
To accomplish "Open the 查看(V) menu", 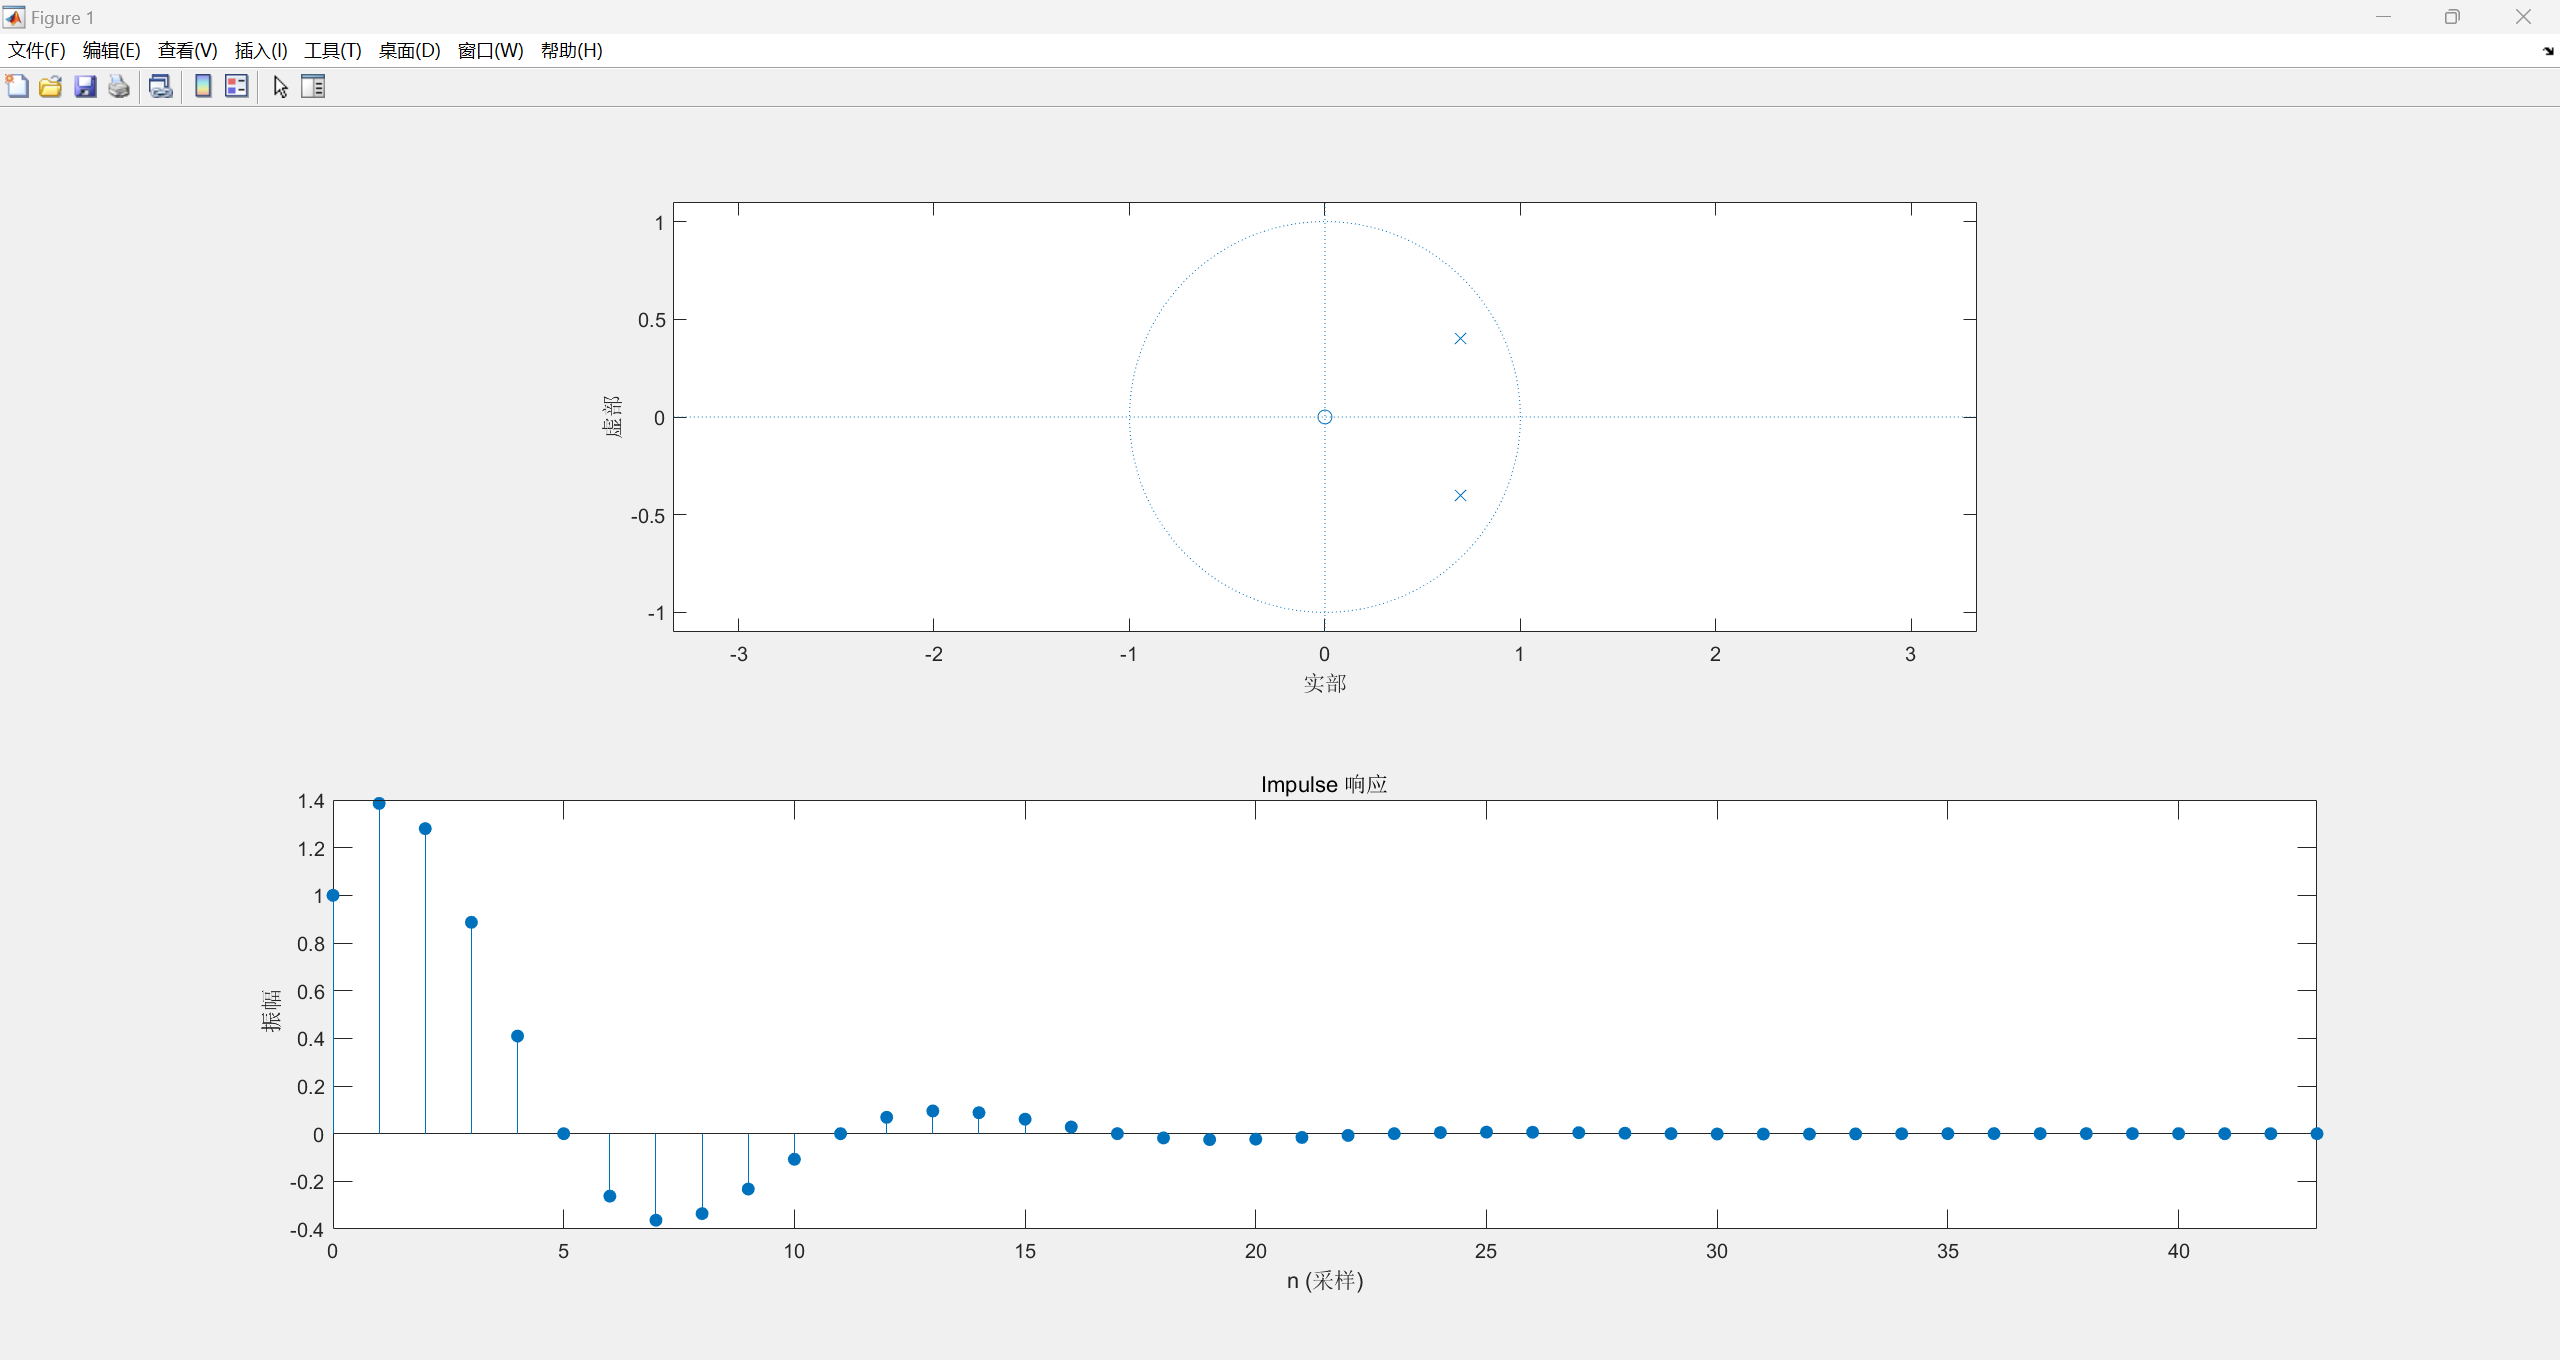I will tap(187, 51).
